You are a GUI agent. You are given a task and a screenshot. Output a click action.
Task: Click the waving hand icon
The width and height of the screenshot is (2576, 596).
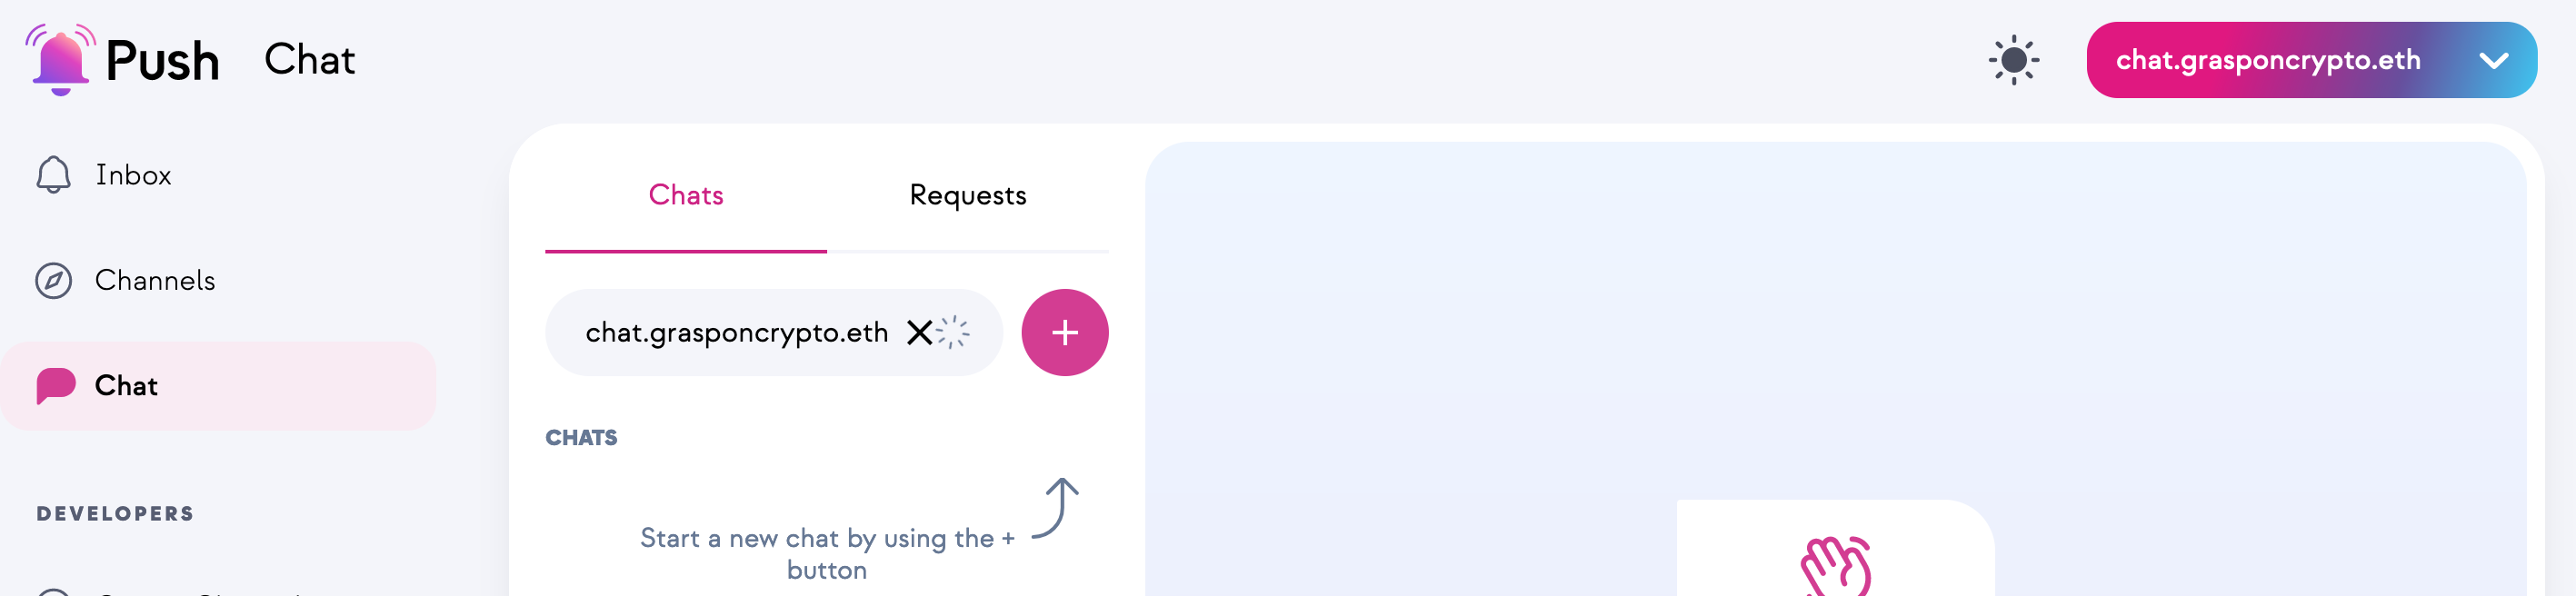point(1837,566)
